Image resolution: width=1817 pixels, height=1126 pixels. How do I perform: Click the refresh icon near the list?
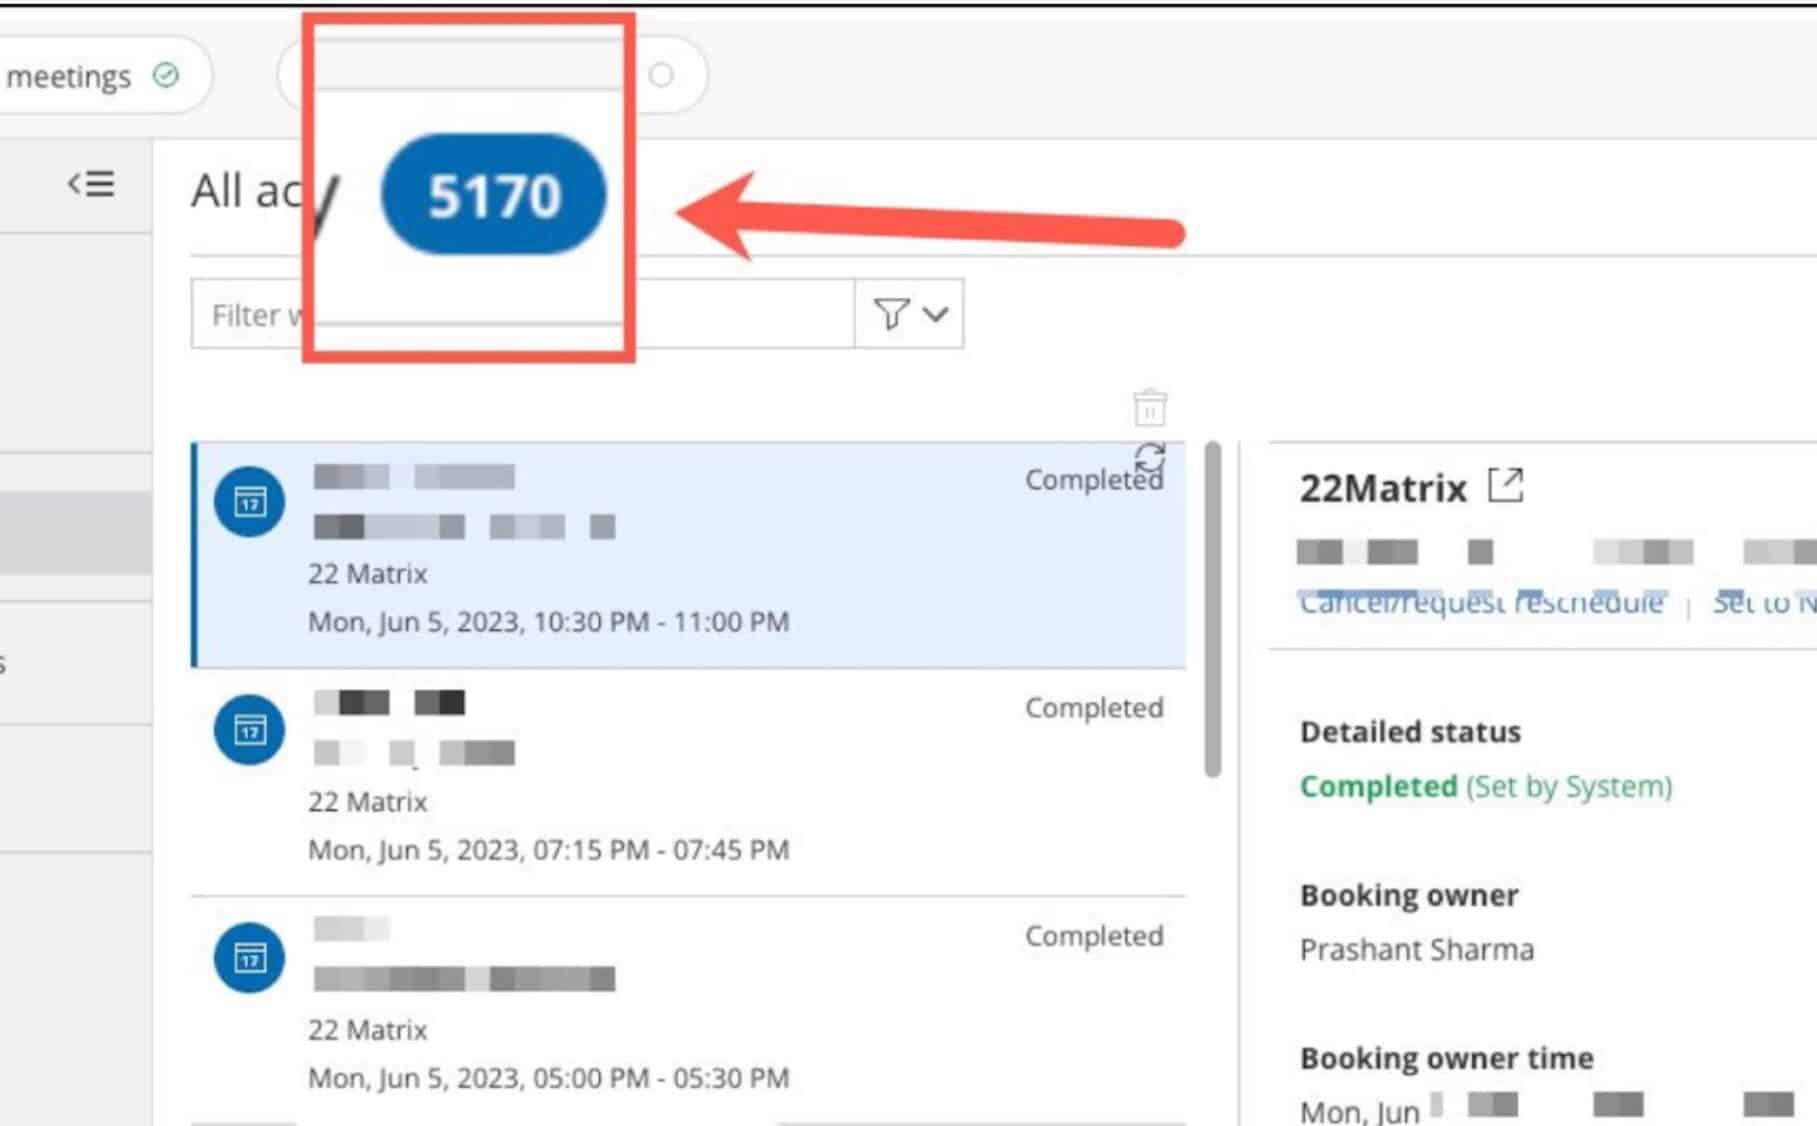1150,458
